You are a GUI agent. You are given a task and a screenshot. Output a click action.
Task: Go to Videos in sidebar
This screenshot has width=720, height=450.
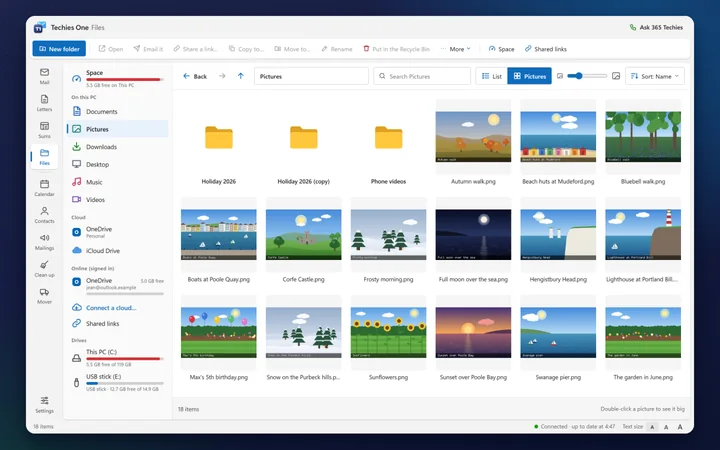click(x=118, y=200)
